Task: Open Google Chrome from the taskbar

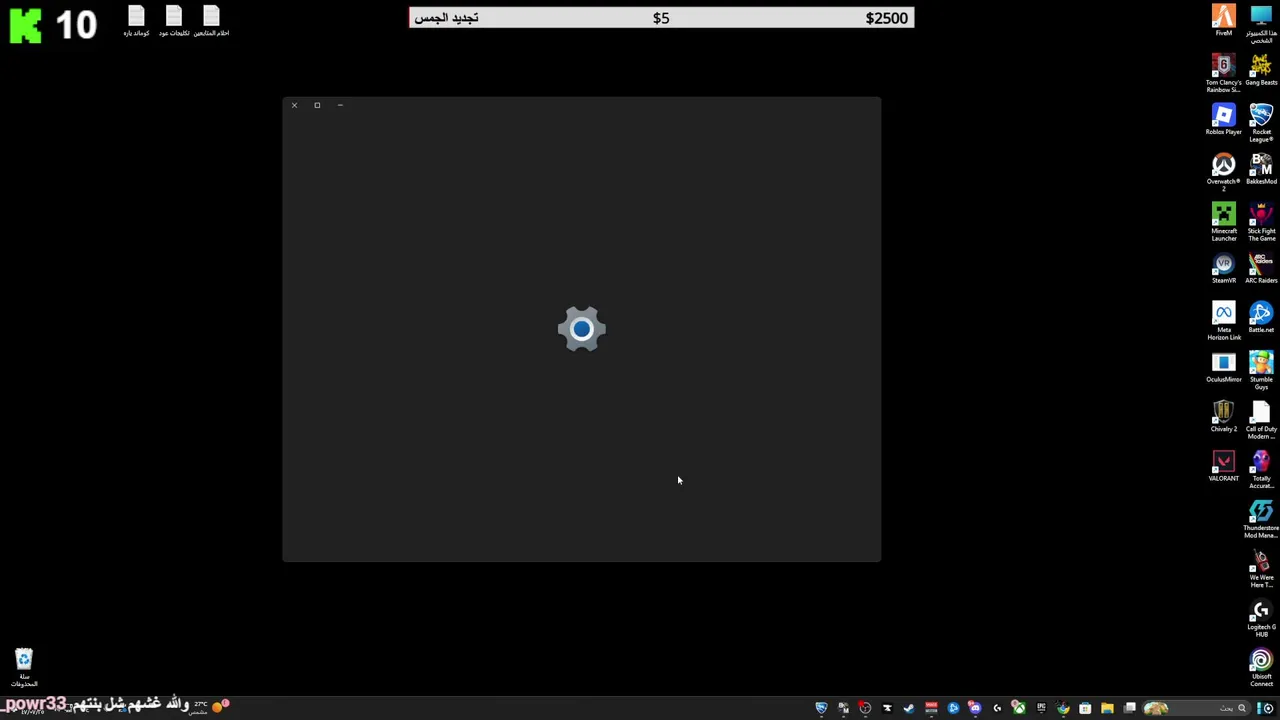Action: [1063, 708]
